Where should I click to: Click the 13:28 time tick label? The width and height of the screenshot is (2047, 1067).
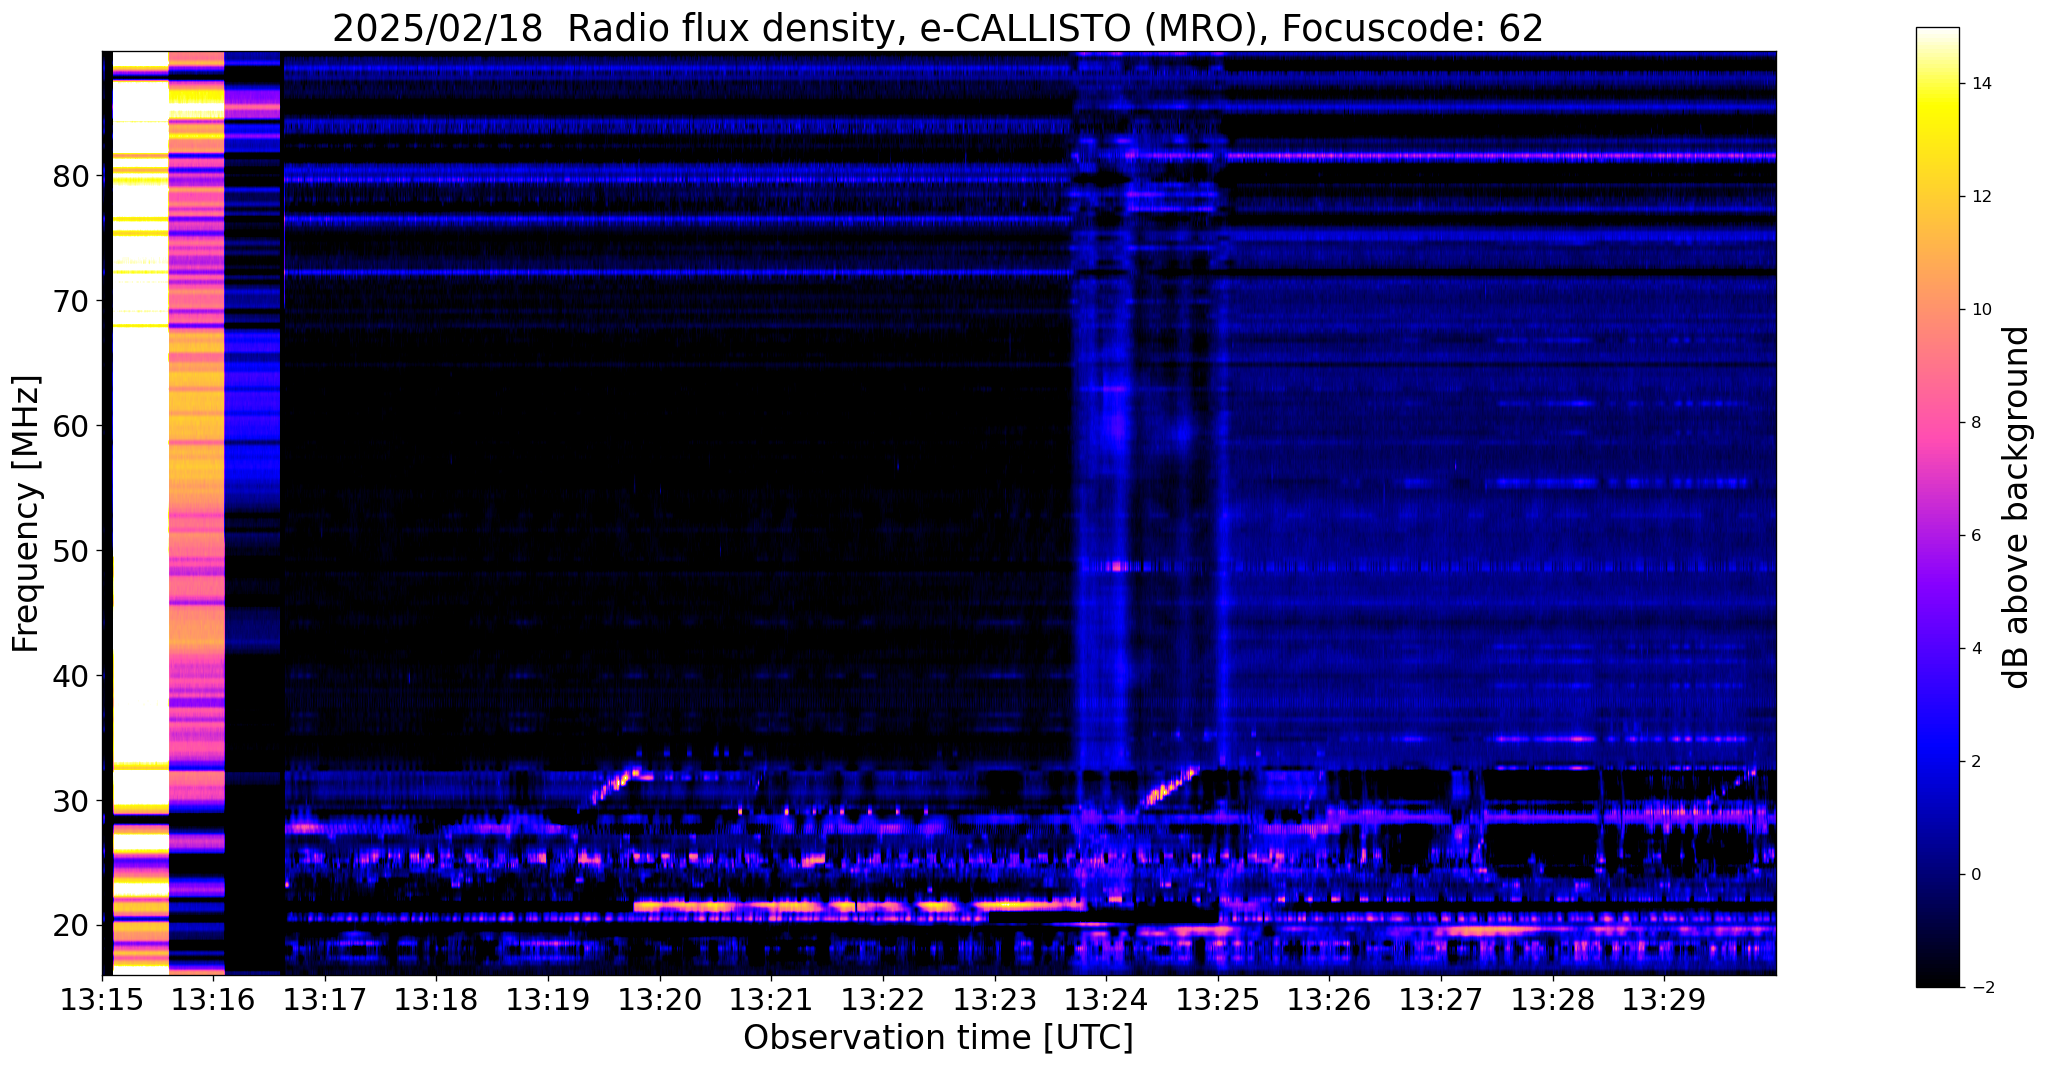(x=1552, y=1000)
